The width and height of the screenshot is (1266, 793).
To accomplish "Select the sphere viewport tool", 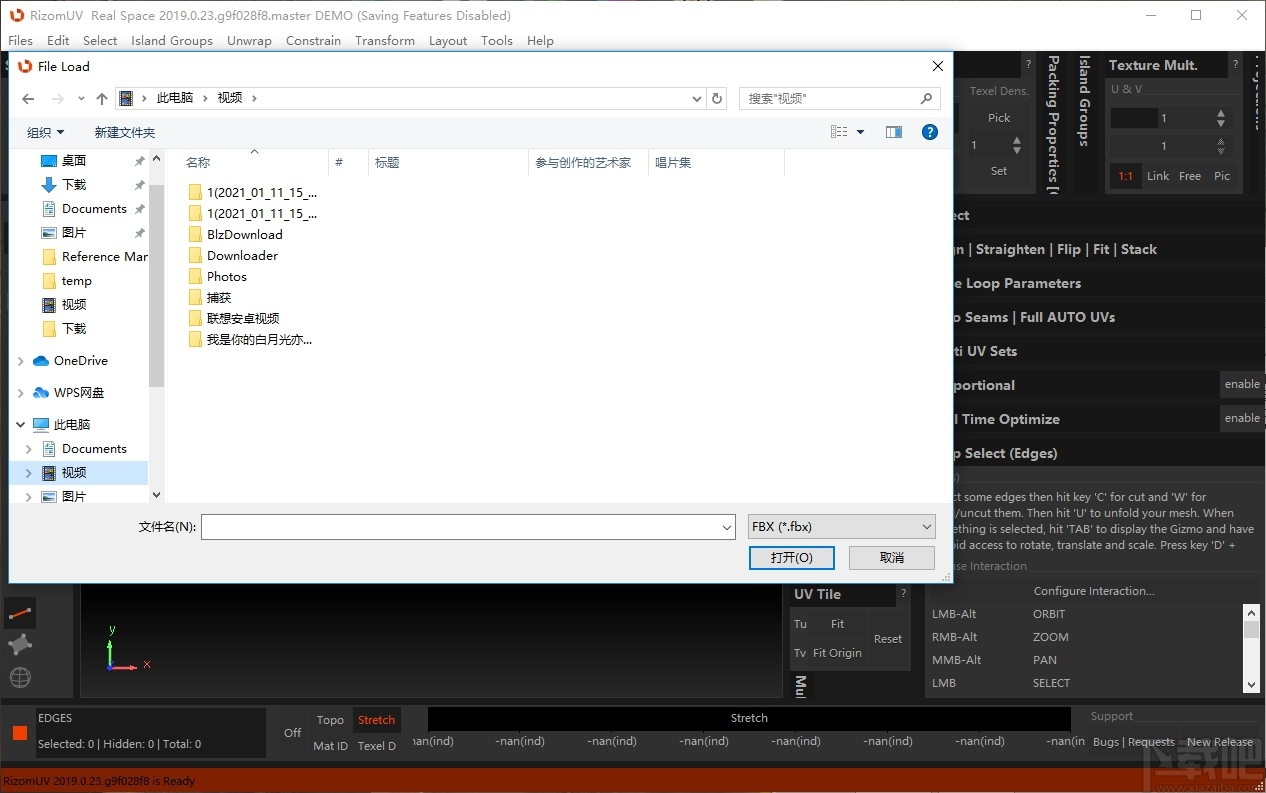I will 20,677.
